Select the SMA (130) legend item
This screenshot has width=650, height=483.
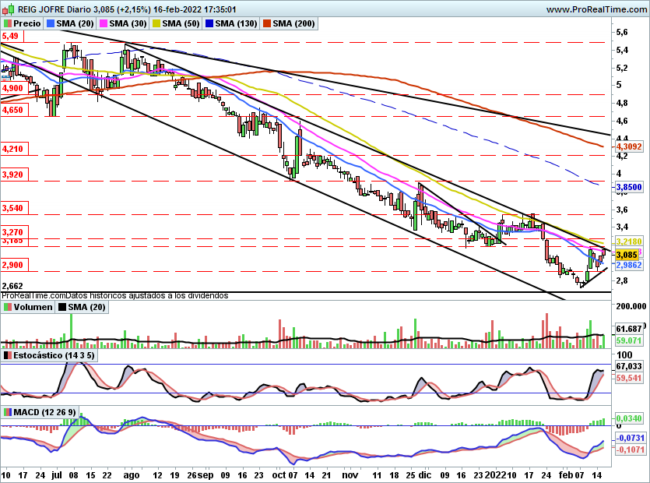pyautogui.click(x=231, y=24)
